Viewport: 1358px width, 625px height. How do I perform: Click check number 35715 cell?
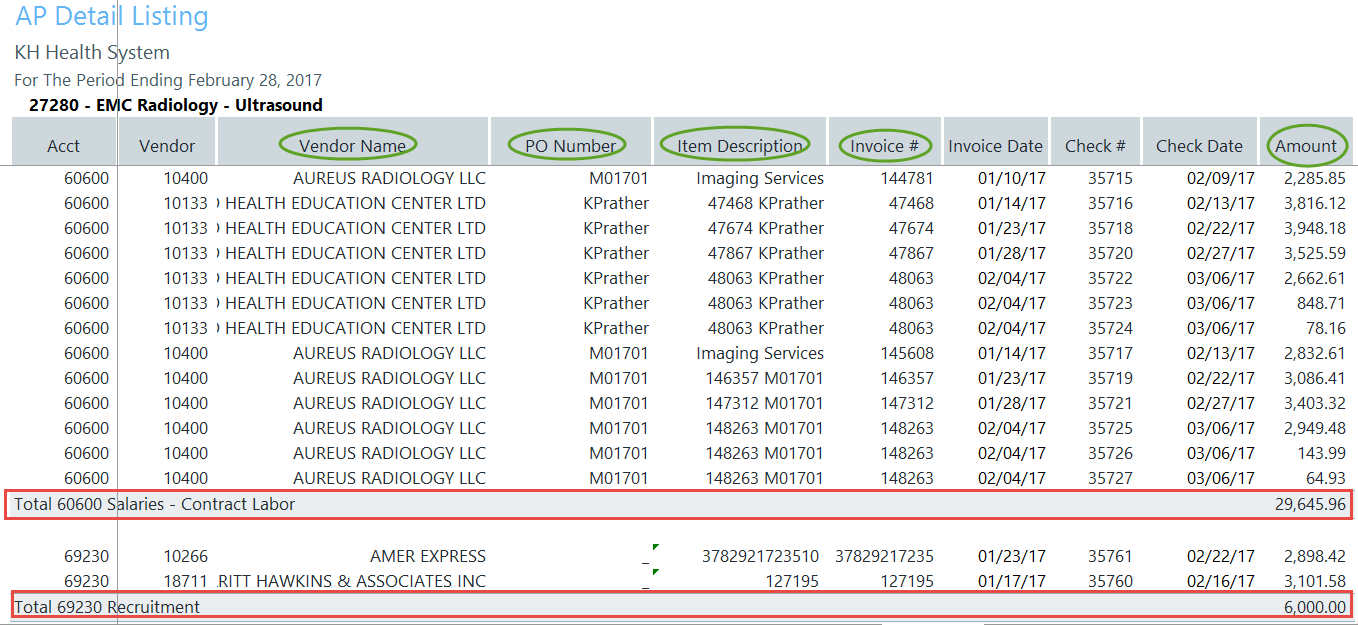pyautogui.click(x=1110, y=178)
